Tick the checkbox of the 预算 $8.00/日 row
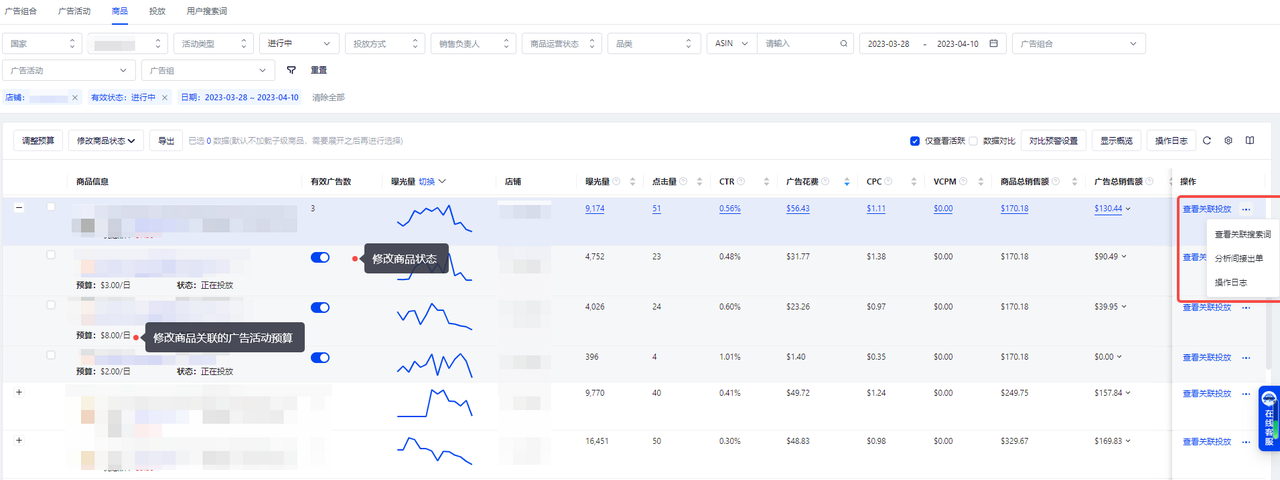1280x480 pixels. [51, 304]
